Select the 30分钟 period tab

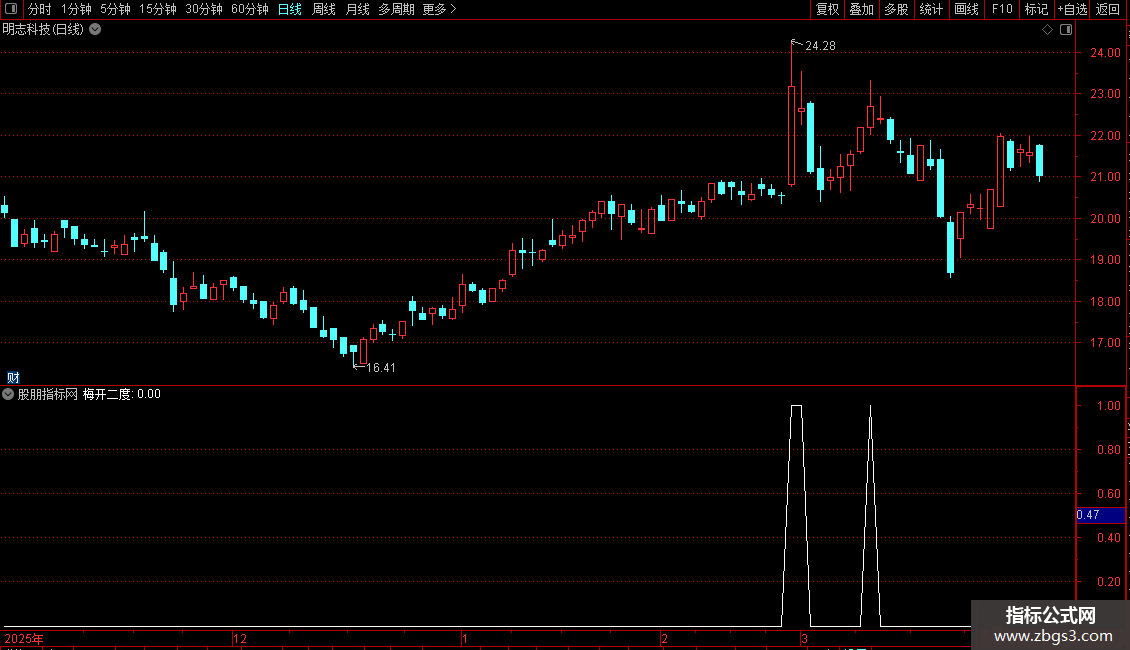click(204, 9)
